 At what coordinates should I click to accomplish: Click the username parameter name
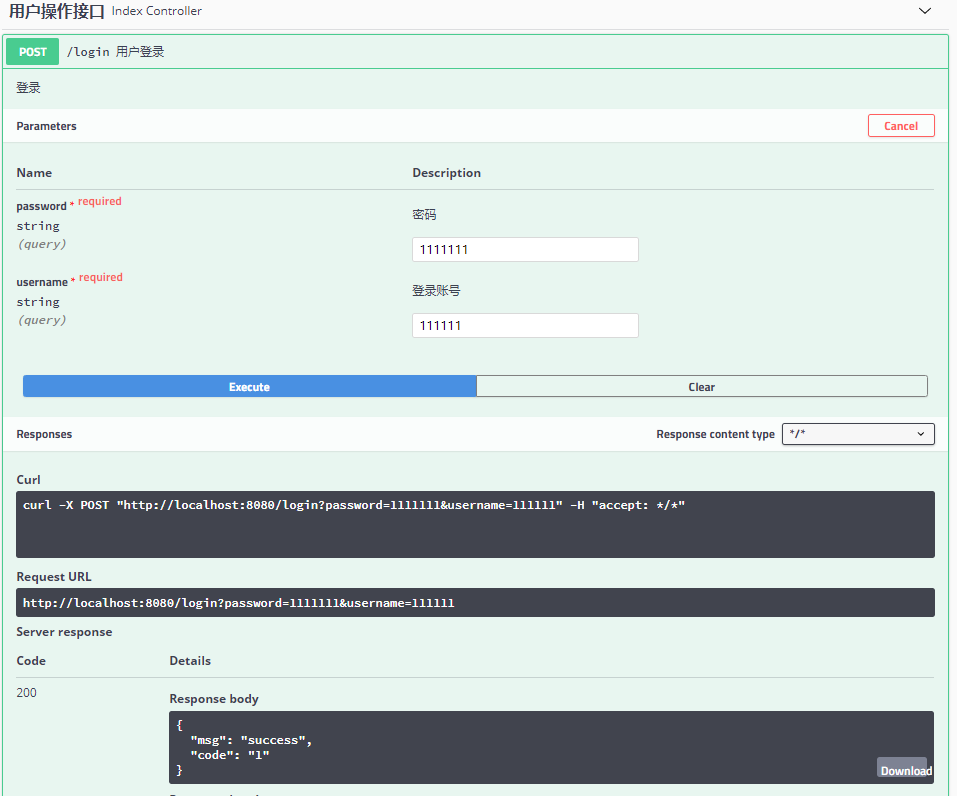click(42, 282)
